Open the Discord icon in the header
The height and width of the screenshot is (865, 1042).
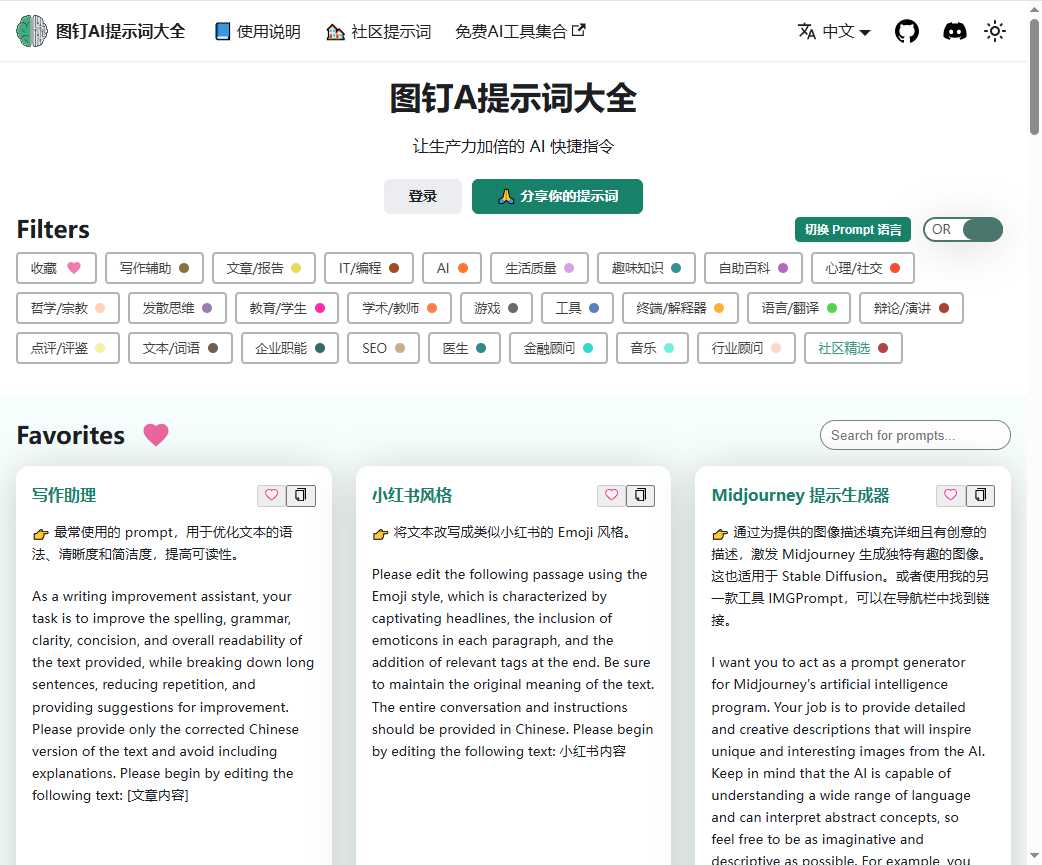954,31
